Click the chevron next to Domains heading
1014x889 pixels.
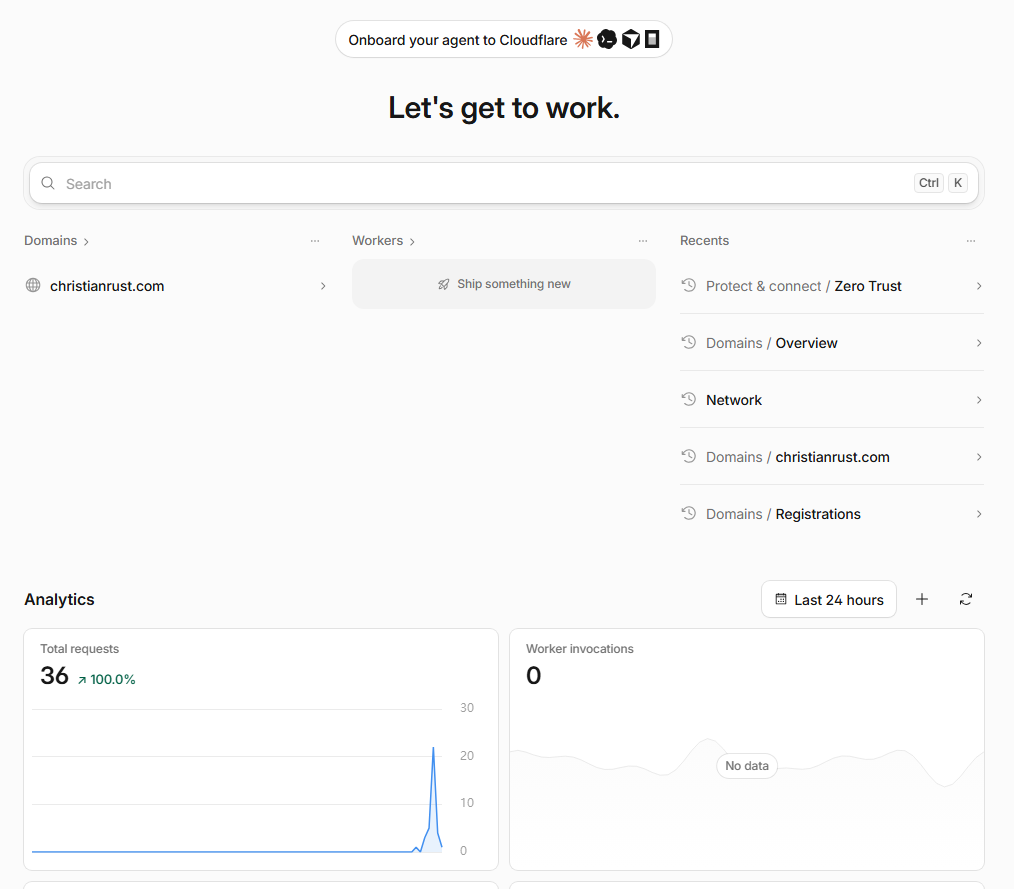pos(86,242)
